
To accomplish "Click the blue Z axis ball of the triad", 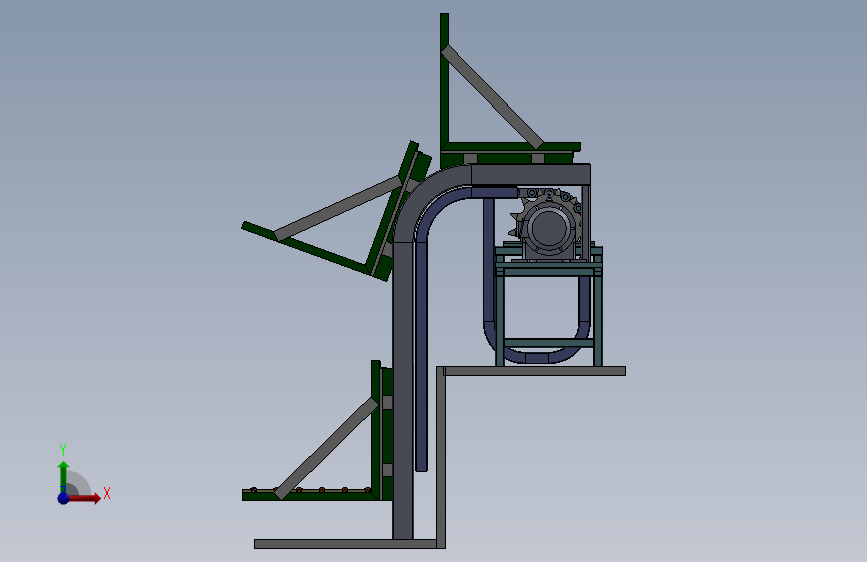I will [x=64, y=498].
